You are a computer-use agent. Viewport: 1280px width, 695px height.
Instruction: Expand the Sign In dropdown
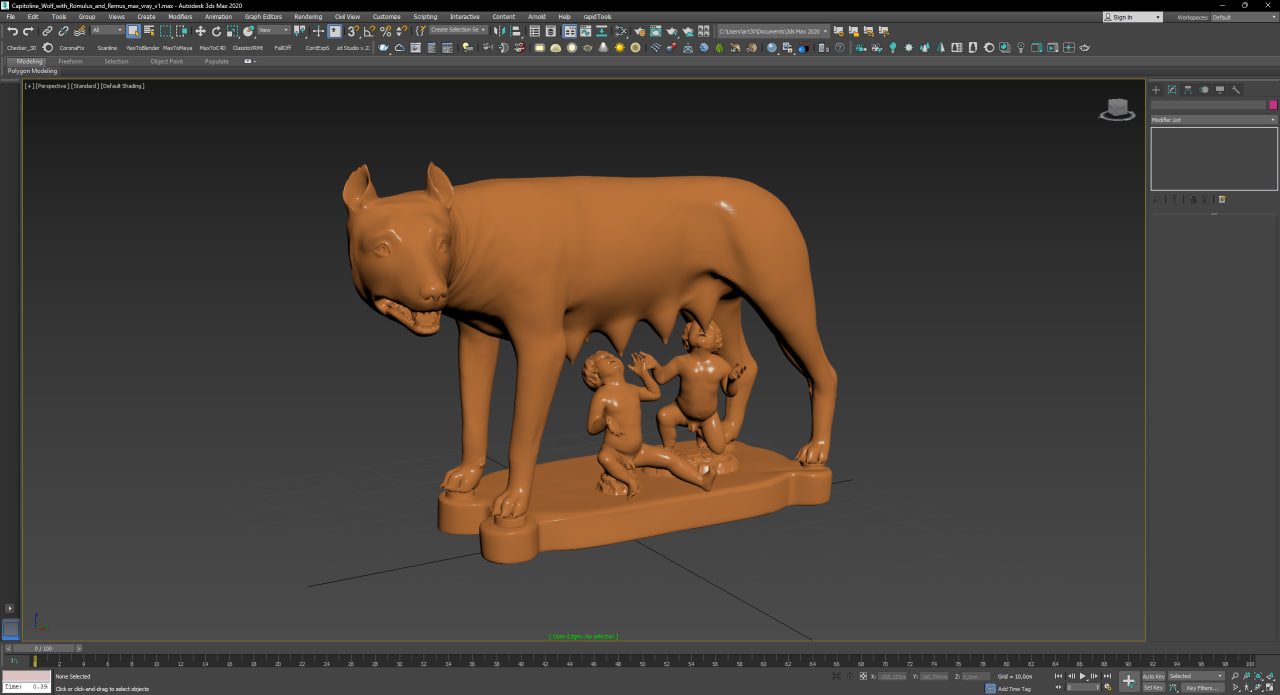tap(1133, 17)
